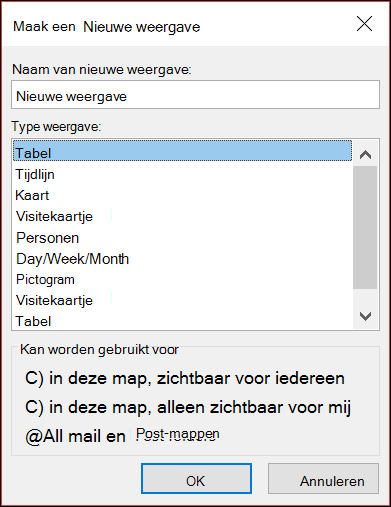The width and height of the screenshot is (391, 507).
Task: Select Tijdlijn in the view type list
Action: tap(182, 174)
